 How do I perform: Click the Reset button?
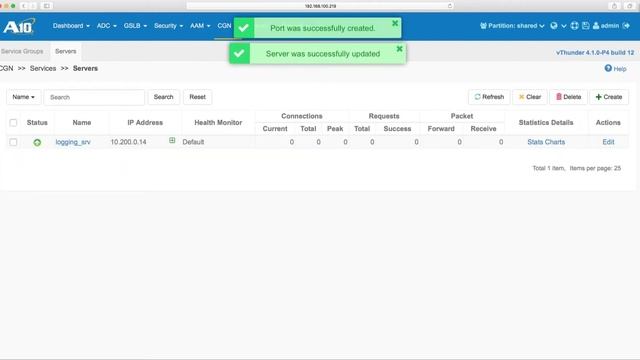(x=198, y=97)
